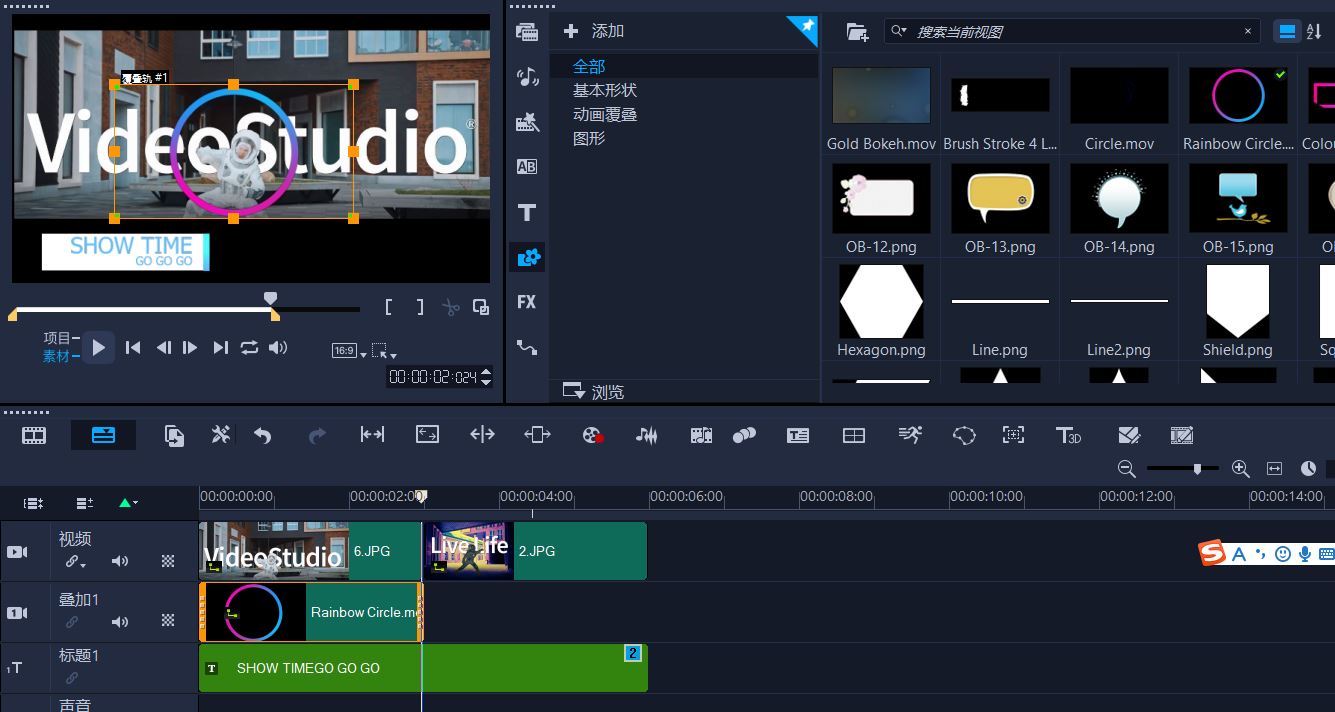
Task: Toggle transparency on the 叠加1 track
Action: click(168, 622)
